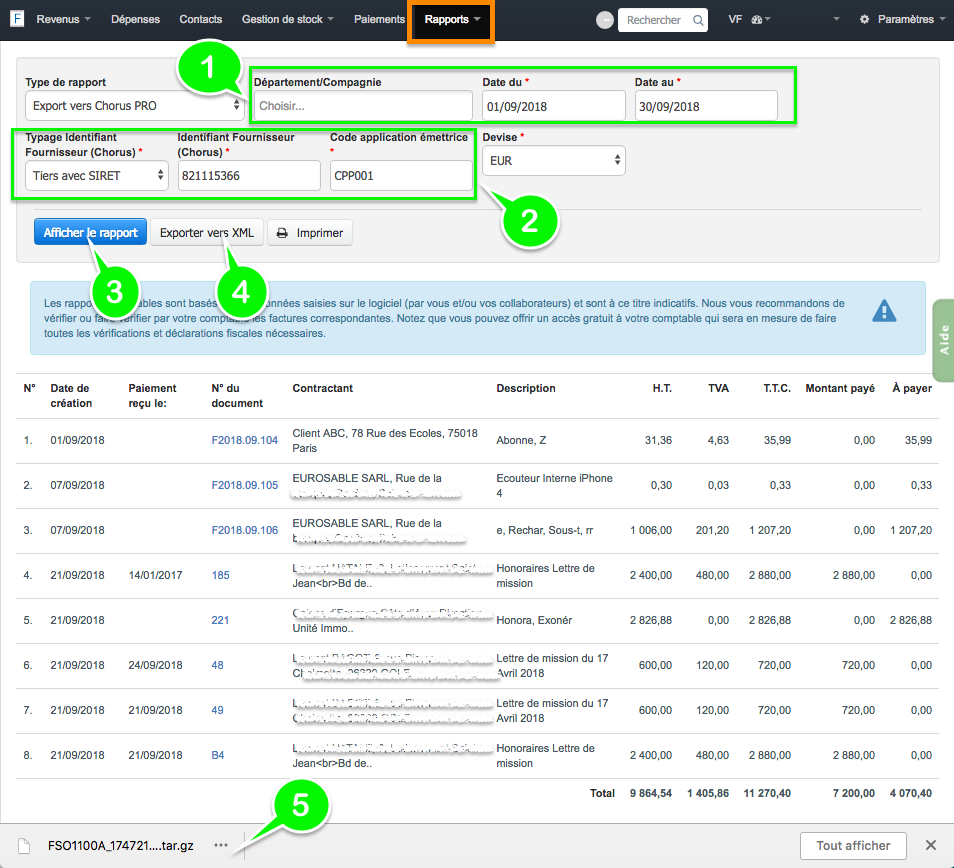954x868 pixels.
Task: Open the Devise currency dropdown
Action: pyautogui.click(x=553, y=160)
